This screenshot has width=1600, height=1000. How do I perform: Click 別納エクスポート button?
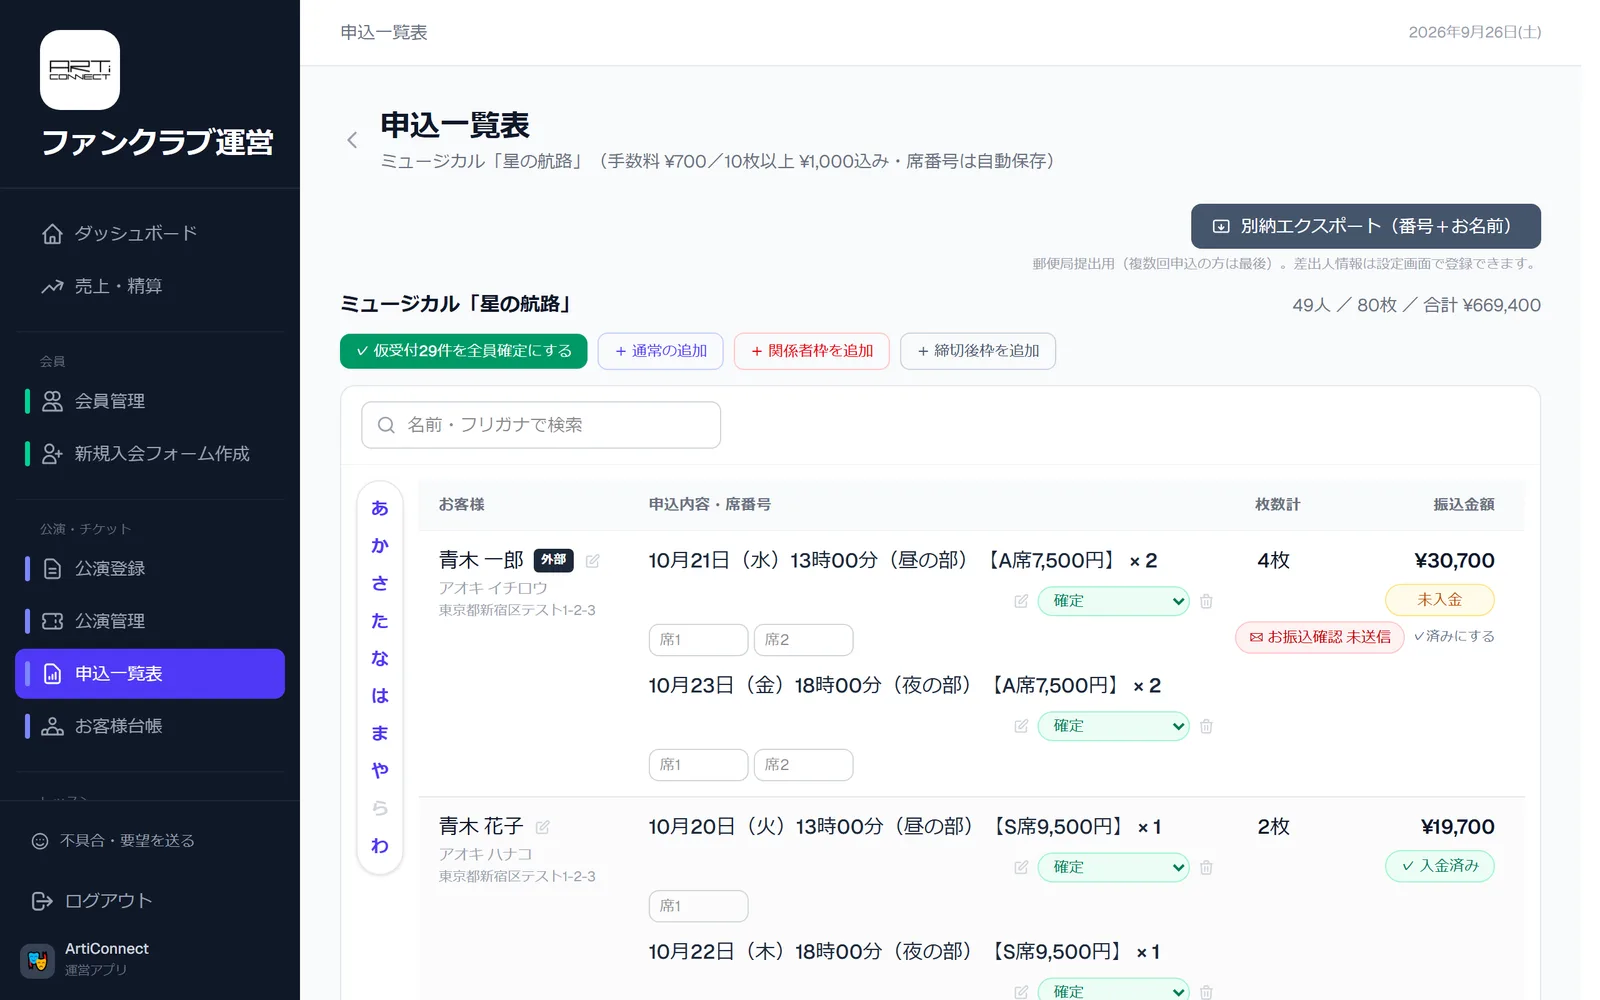tap(1365, 226)
